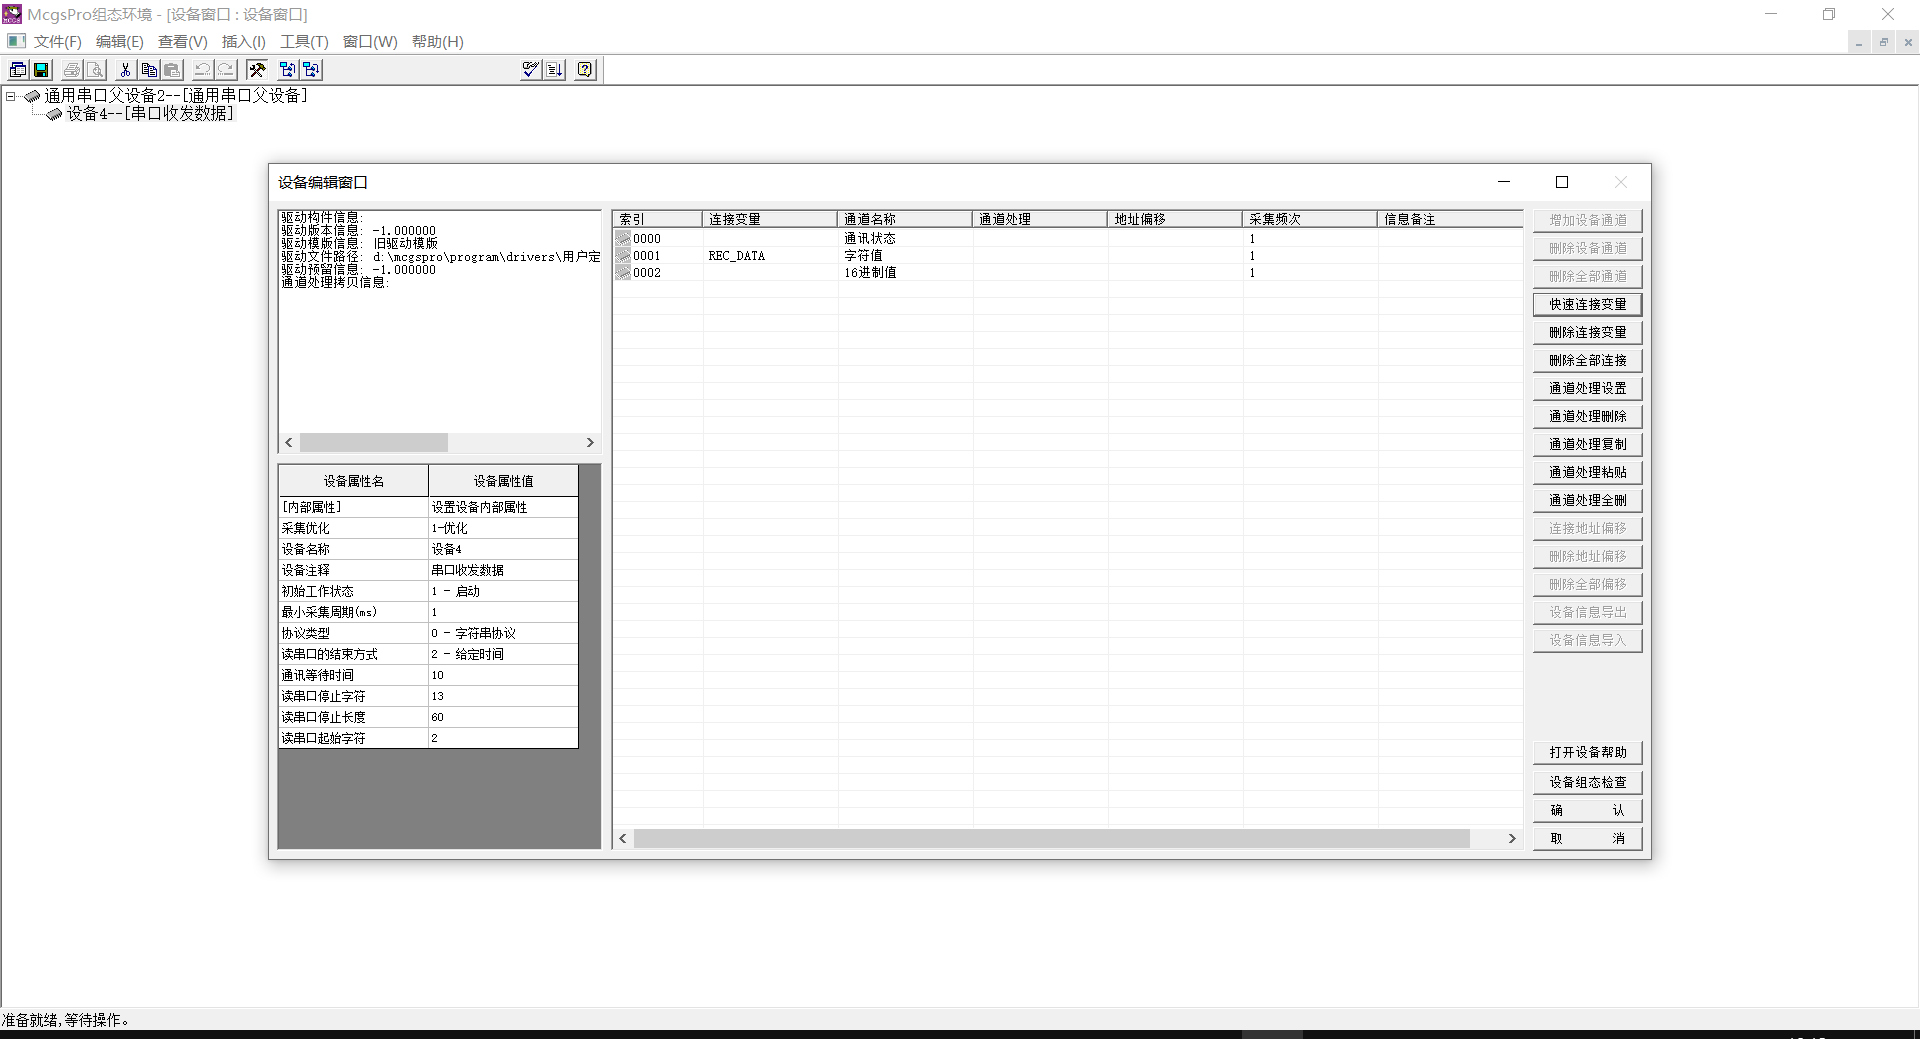1920x1039 pixels.
Task: Click the move-device-down toolbar icon
Action: [x=311, y=69]
